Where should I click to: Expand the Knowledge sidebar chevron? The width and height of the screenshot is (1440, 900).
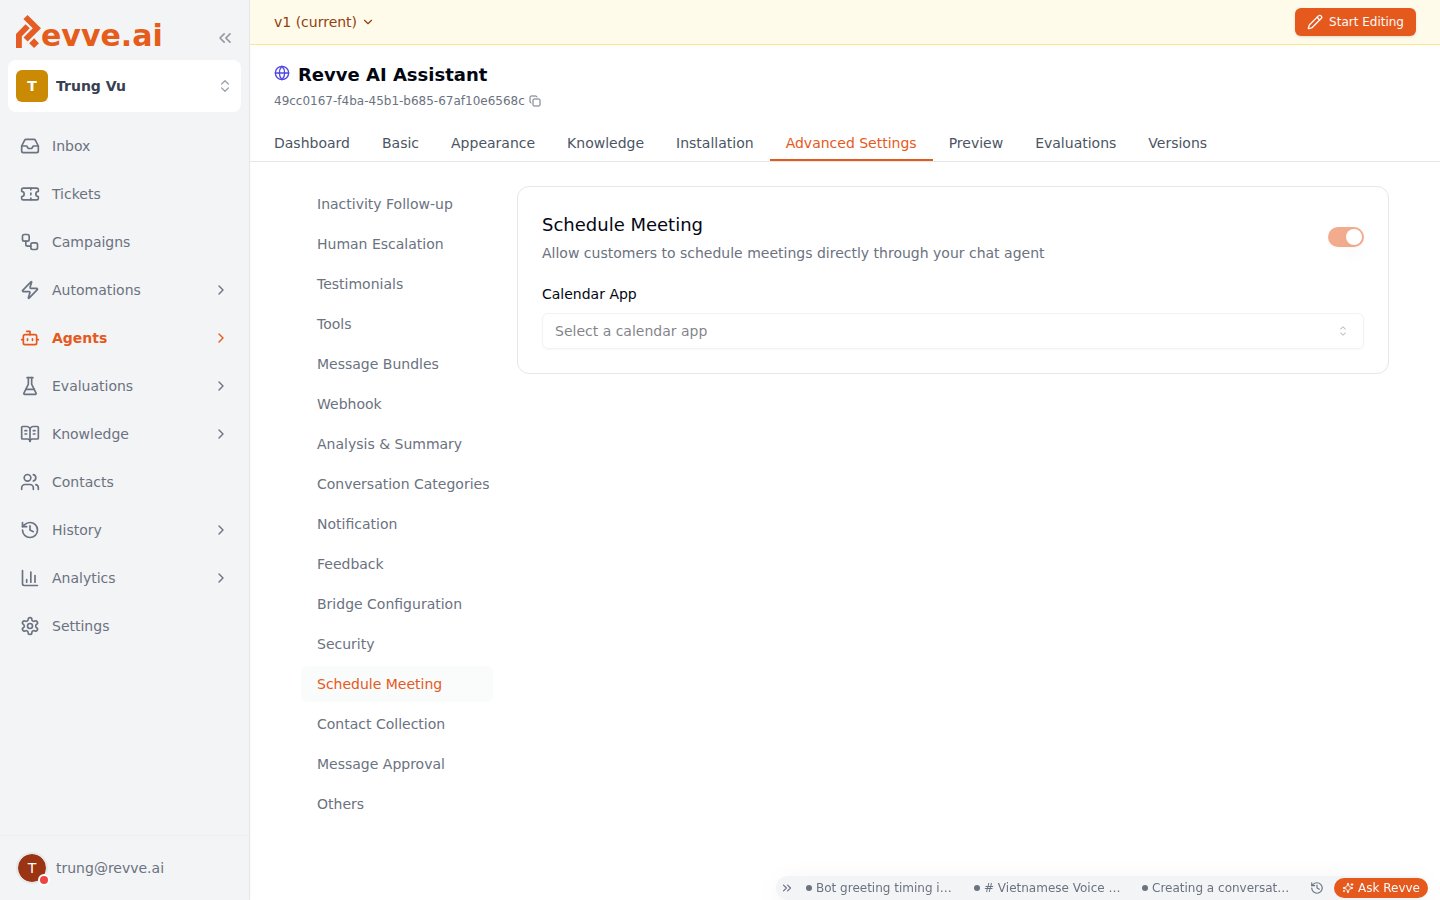(x=221, y=434)
